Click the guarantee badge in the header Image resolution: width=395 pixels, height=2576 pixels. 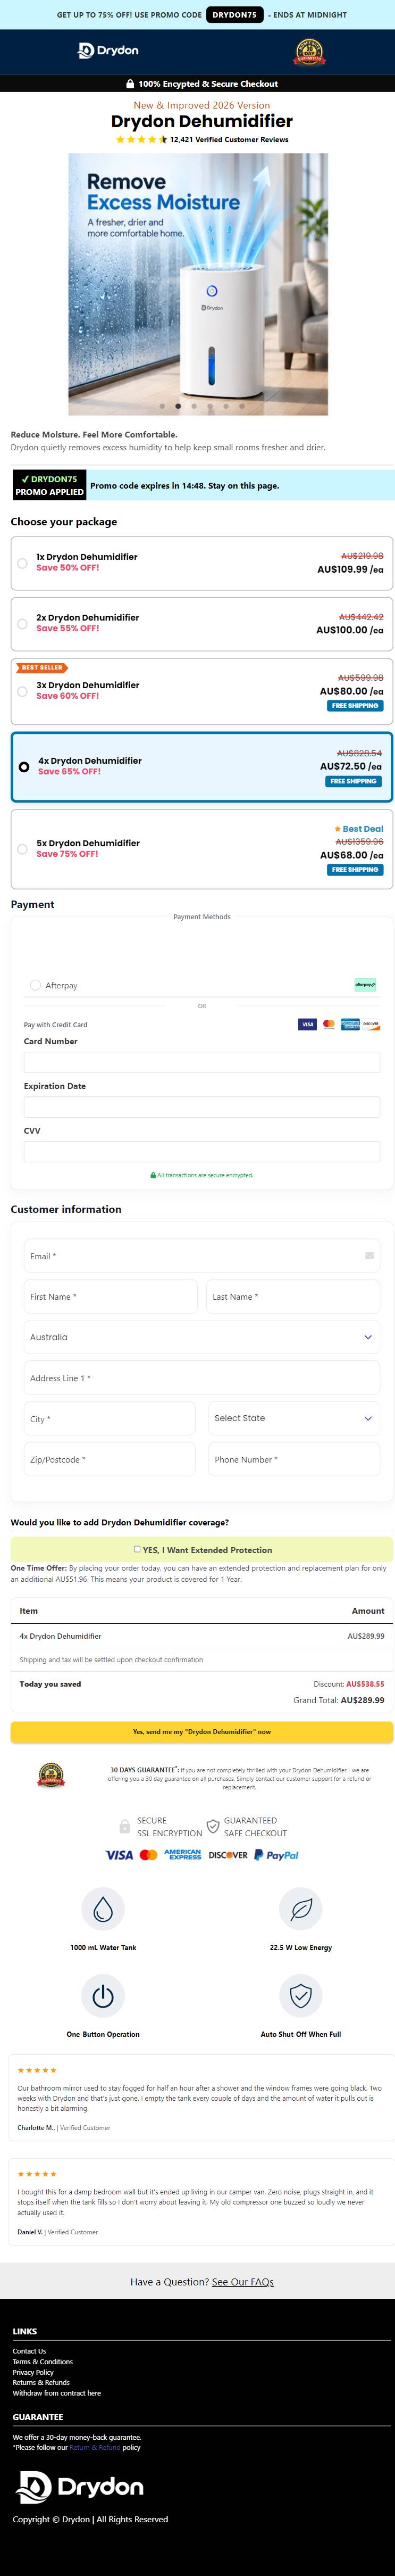[x=309, y=52]
